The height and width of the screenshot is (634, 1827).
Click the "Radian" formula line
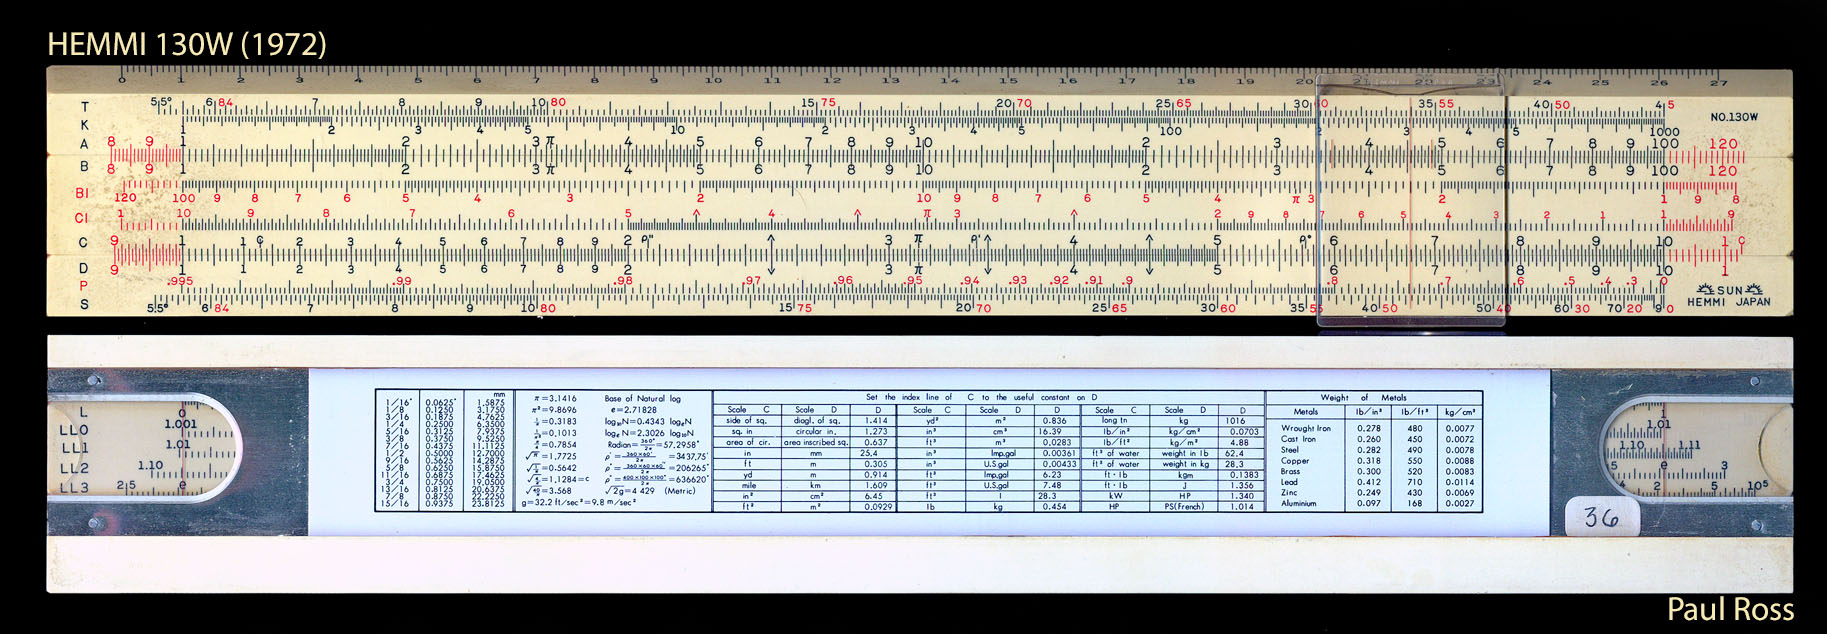tap(651, 444)
